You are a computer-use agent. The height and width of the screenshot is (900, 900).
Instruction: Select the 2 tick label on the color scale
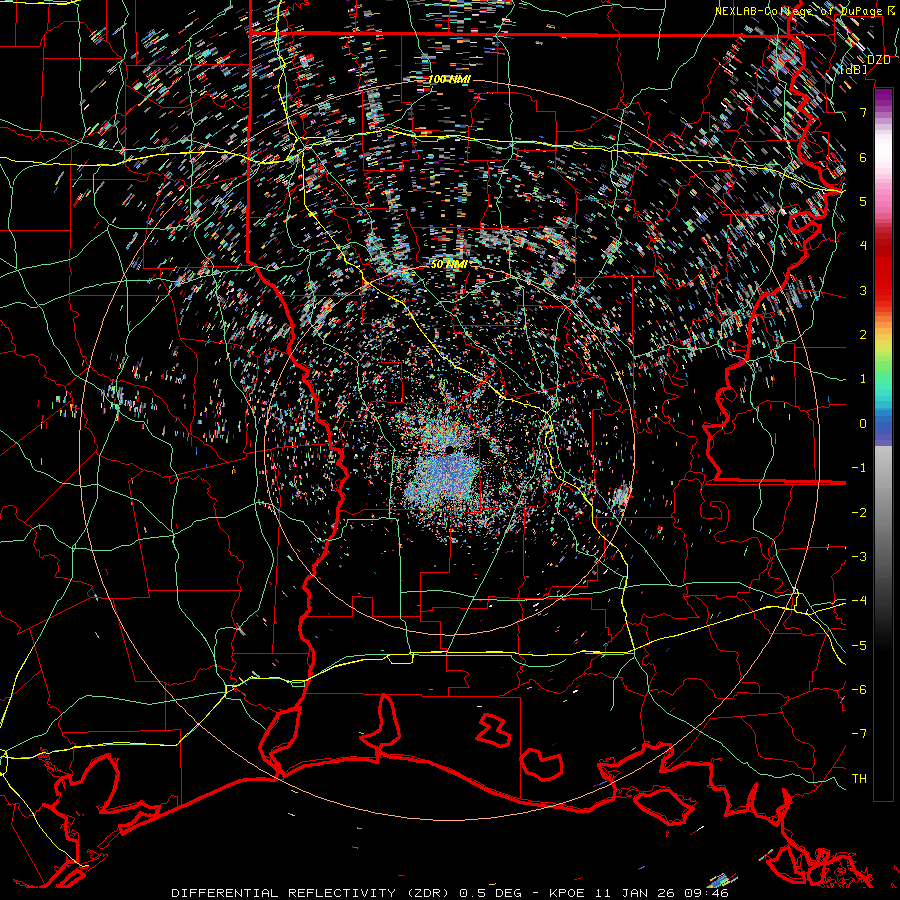863,335
